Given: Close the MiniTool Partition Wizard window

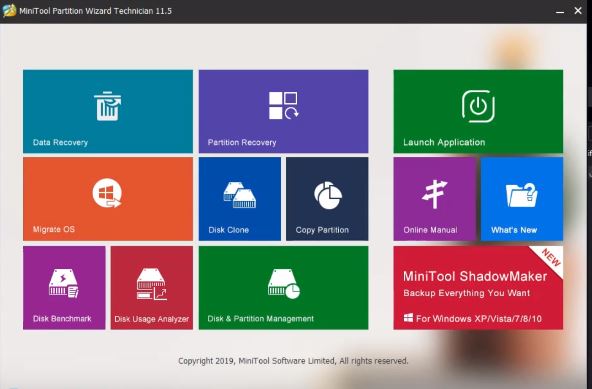Looking at the screenshot, I should 578,11.
